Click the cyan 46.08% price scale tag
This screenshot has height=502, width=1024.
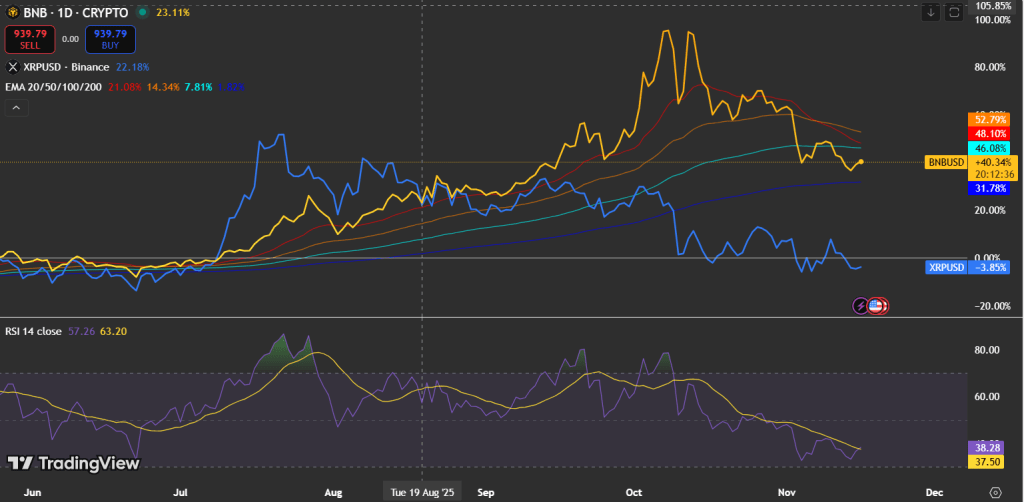[989, 148]
